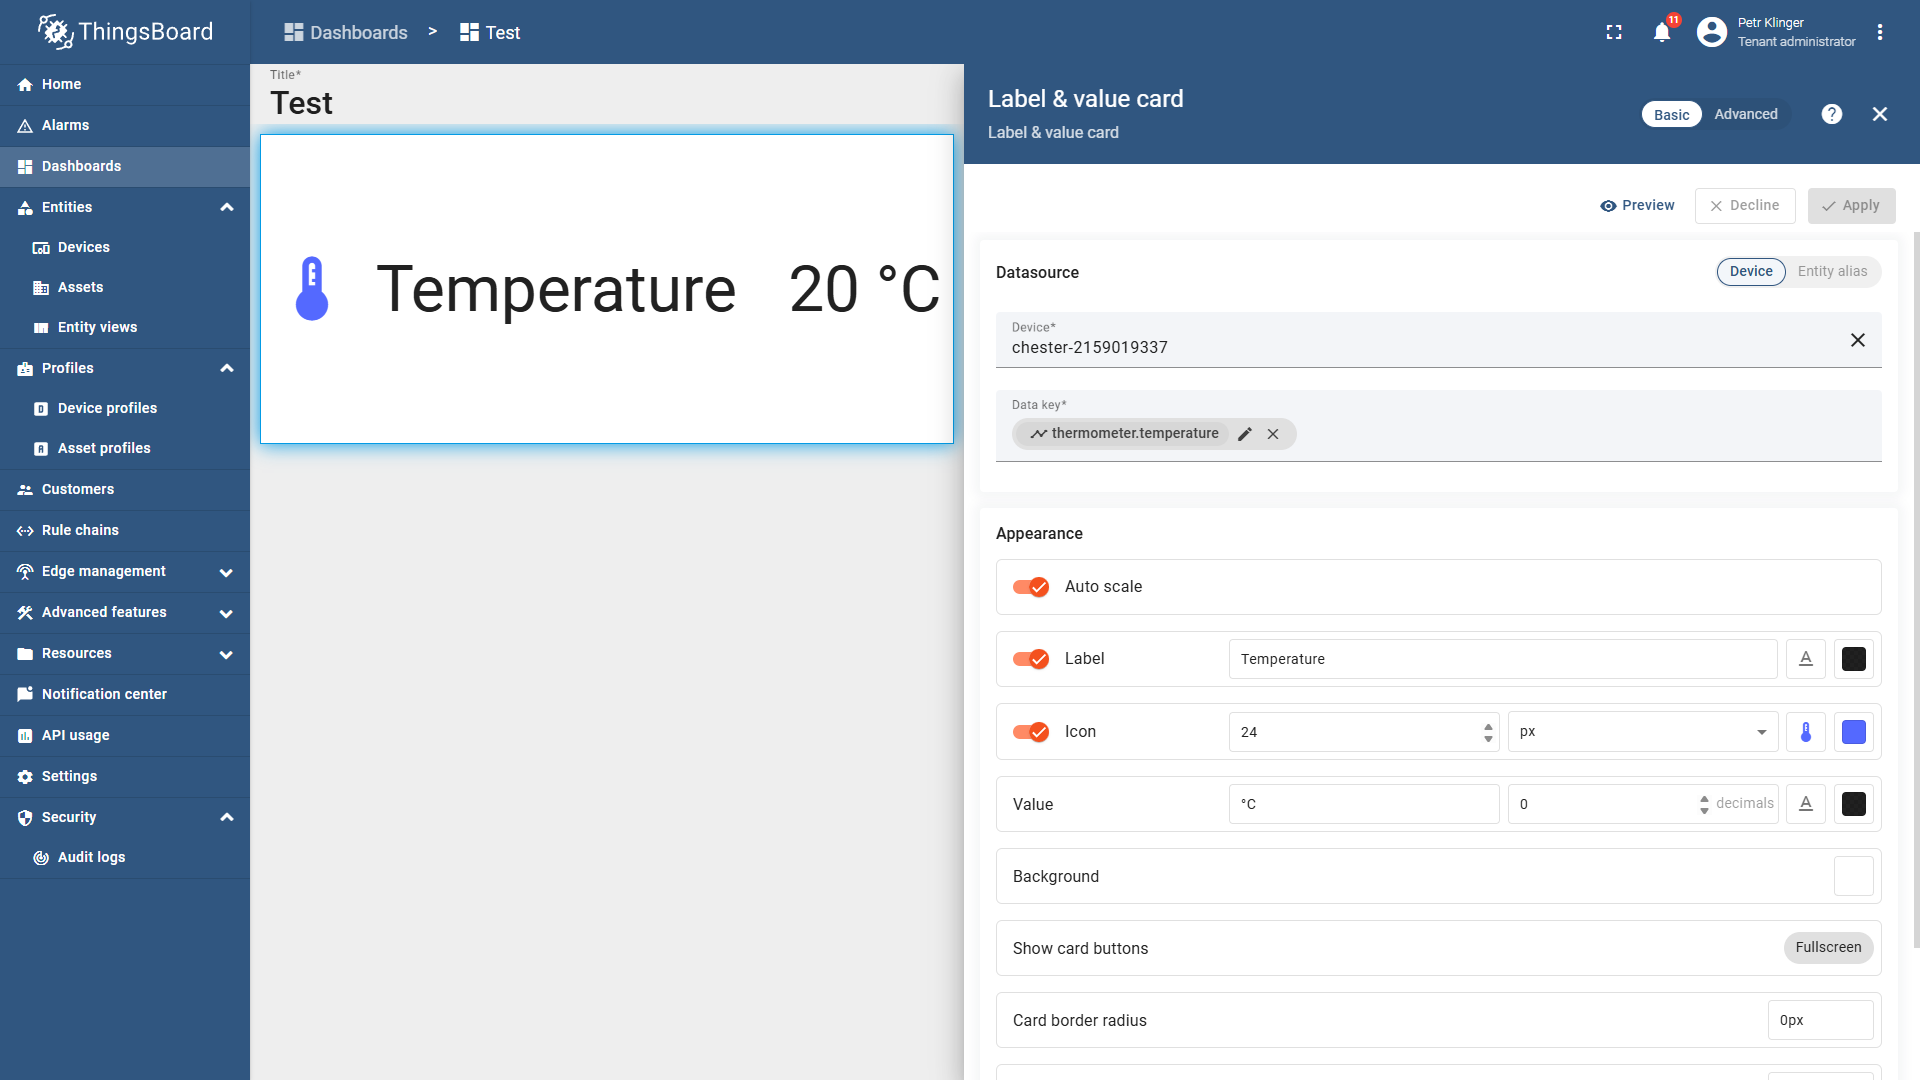Switch to the Advanced mode tab
This screenshot has width=1920, height=1080.
1746,114
